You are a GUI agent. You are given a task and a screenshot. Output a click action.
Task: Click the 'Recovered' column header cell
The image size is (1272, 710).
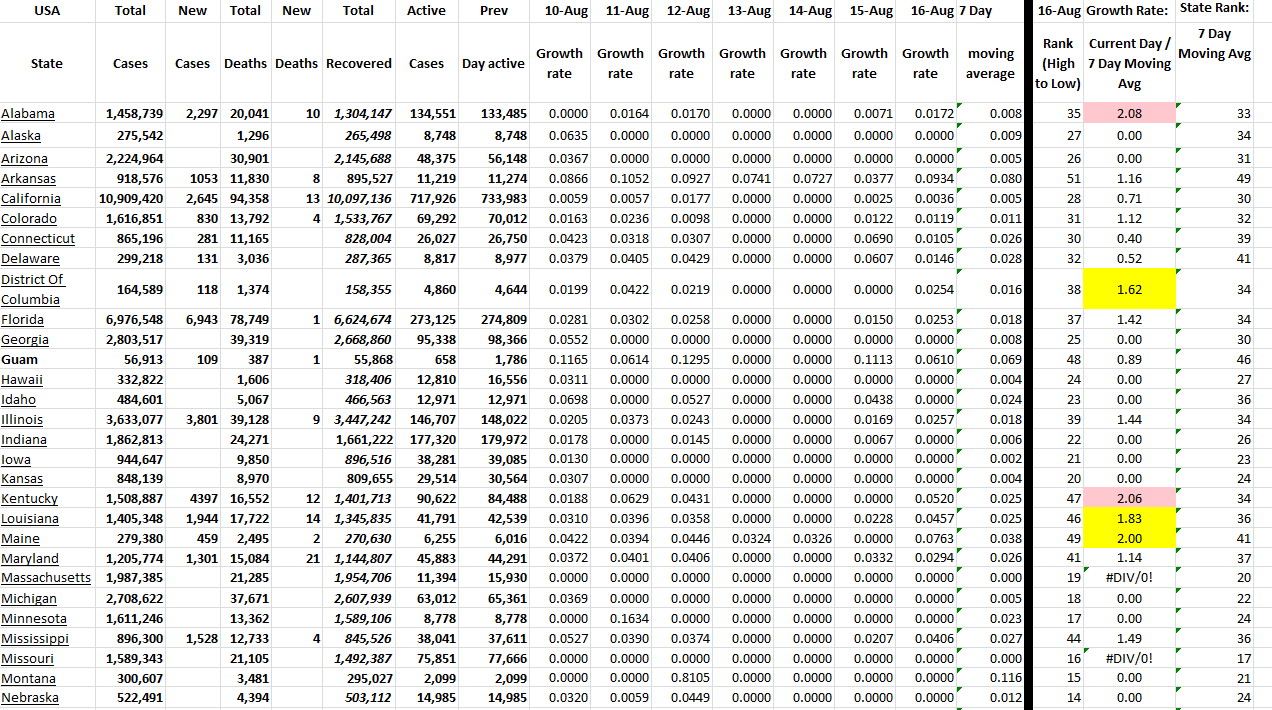click(358, 63)
